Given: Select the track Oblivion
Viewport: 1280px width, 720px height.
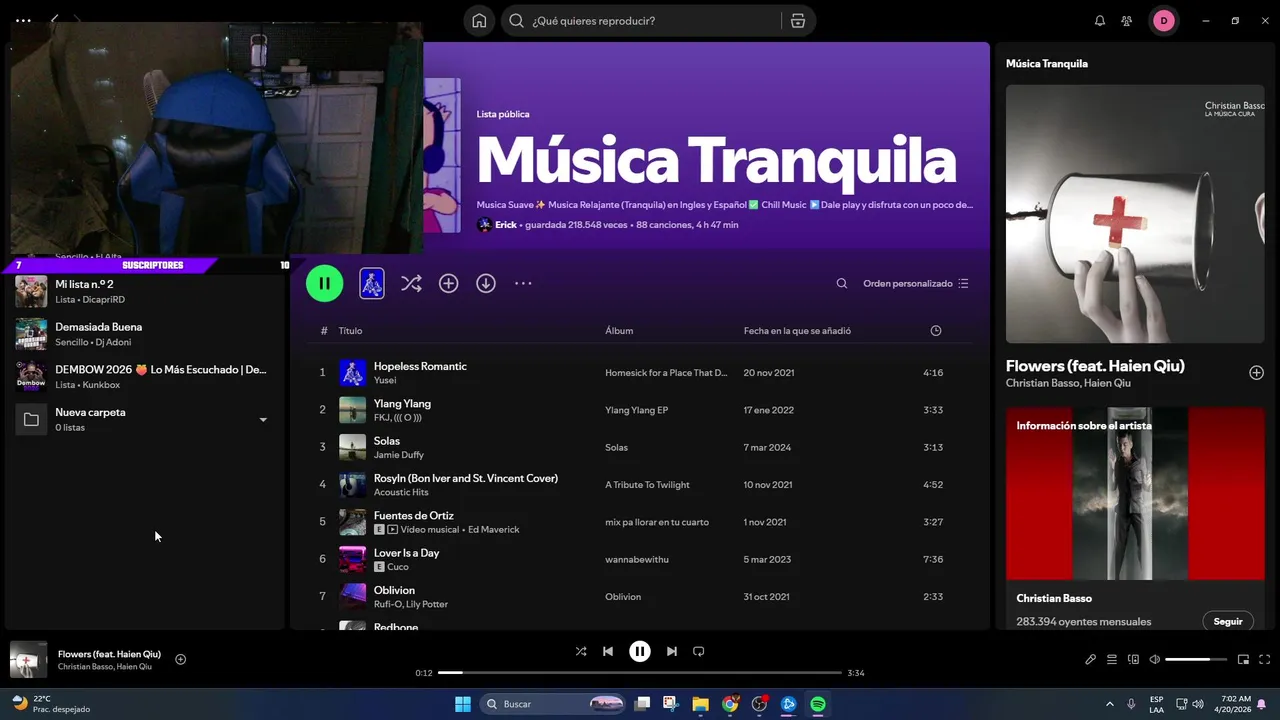Looking at the screenshot, I should [x=394, y=590].
